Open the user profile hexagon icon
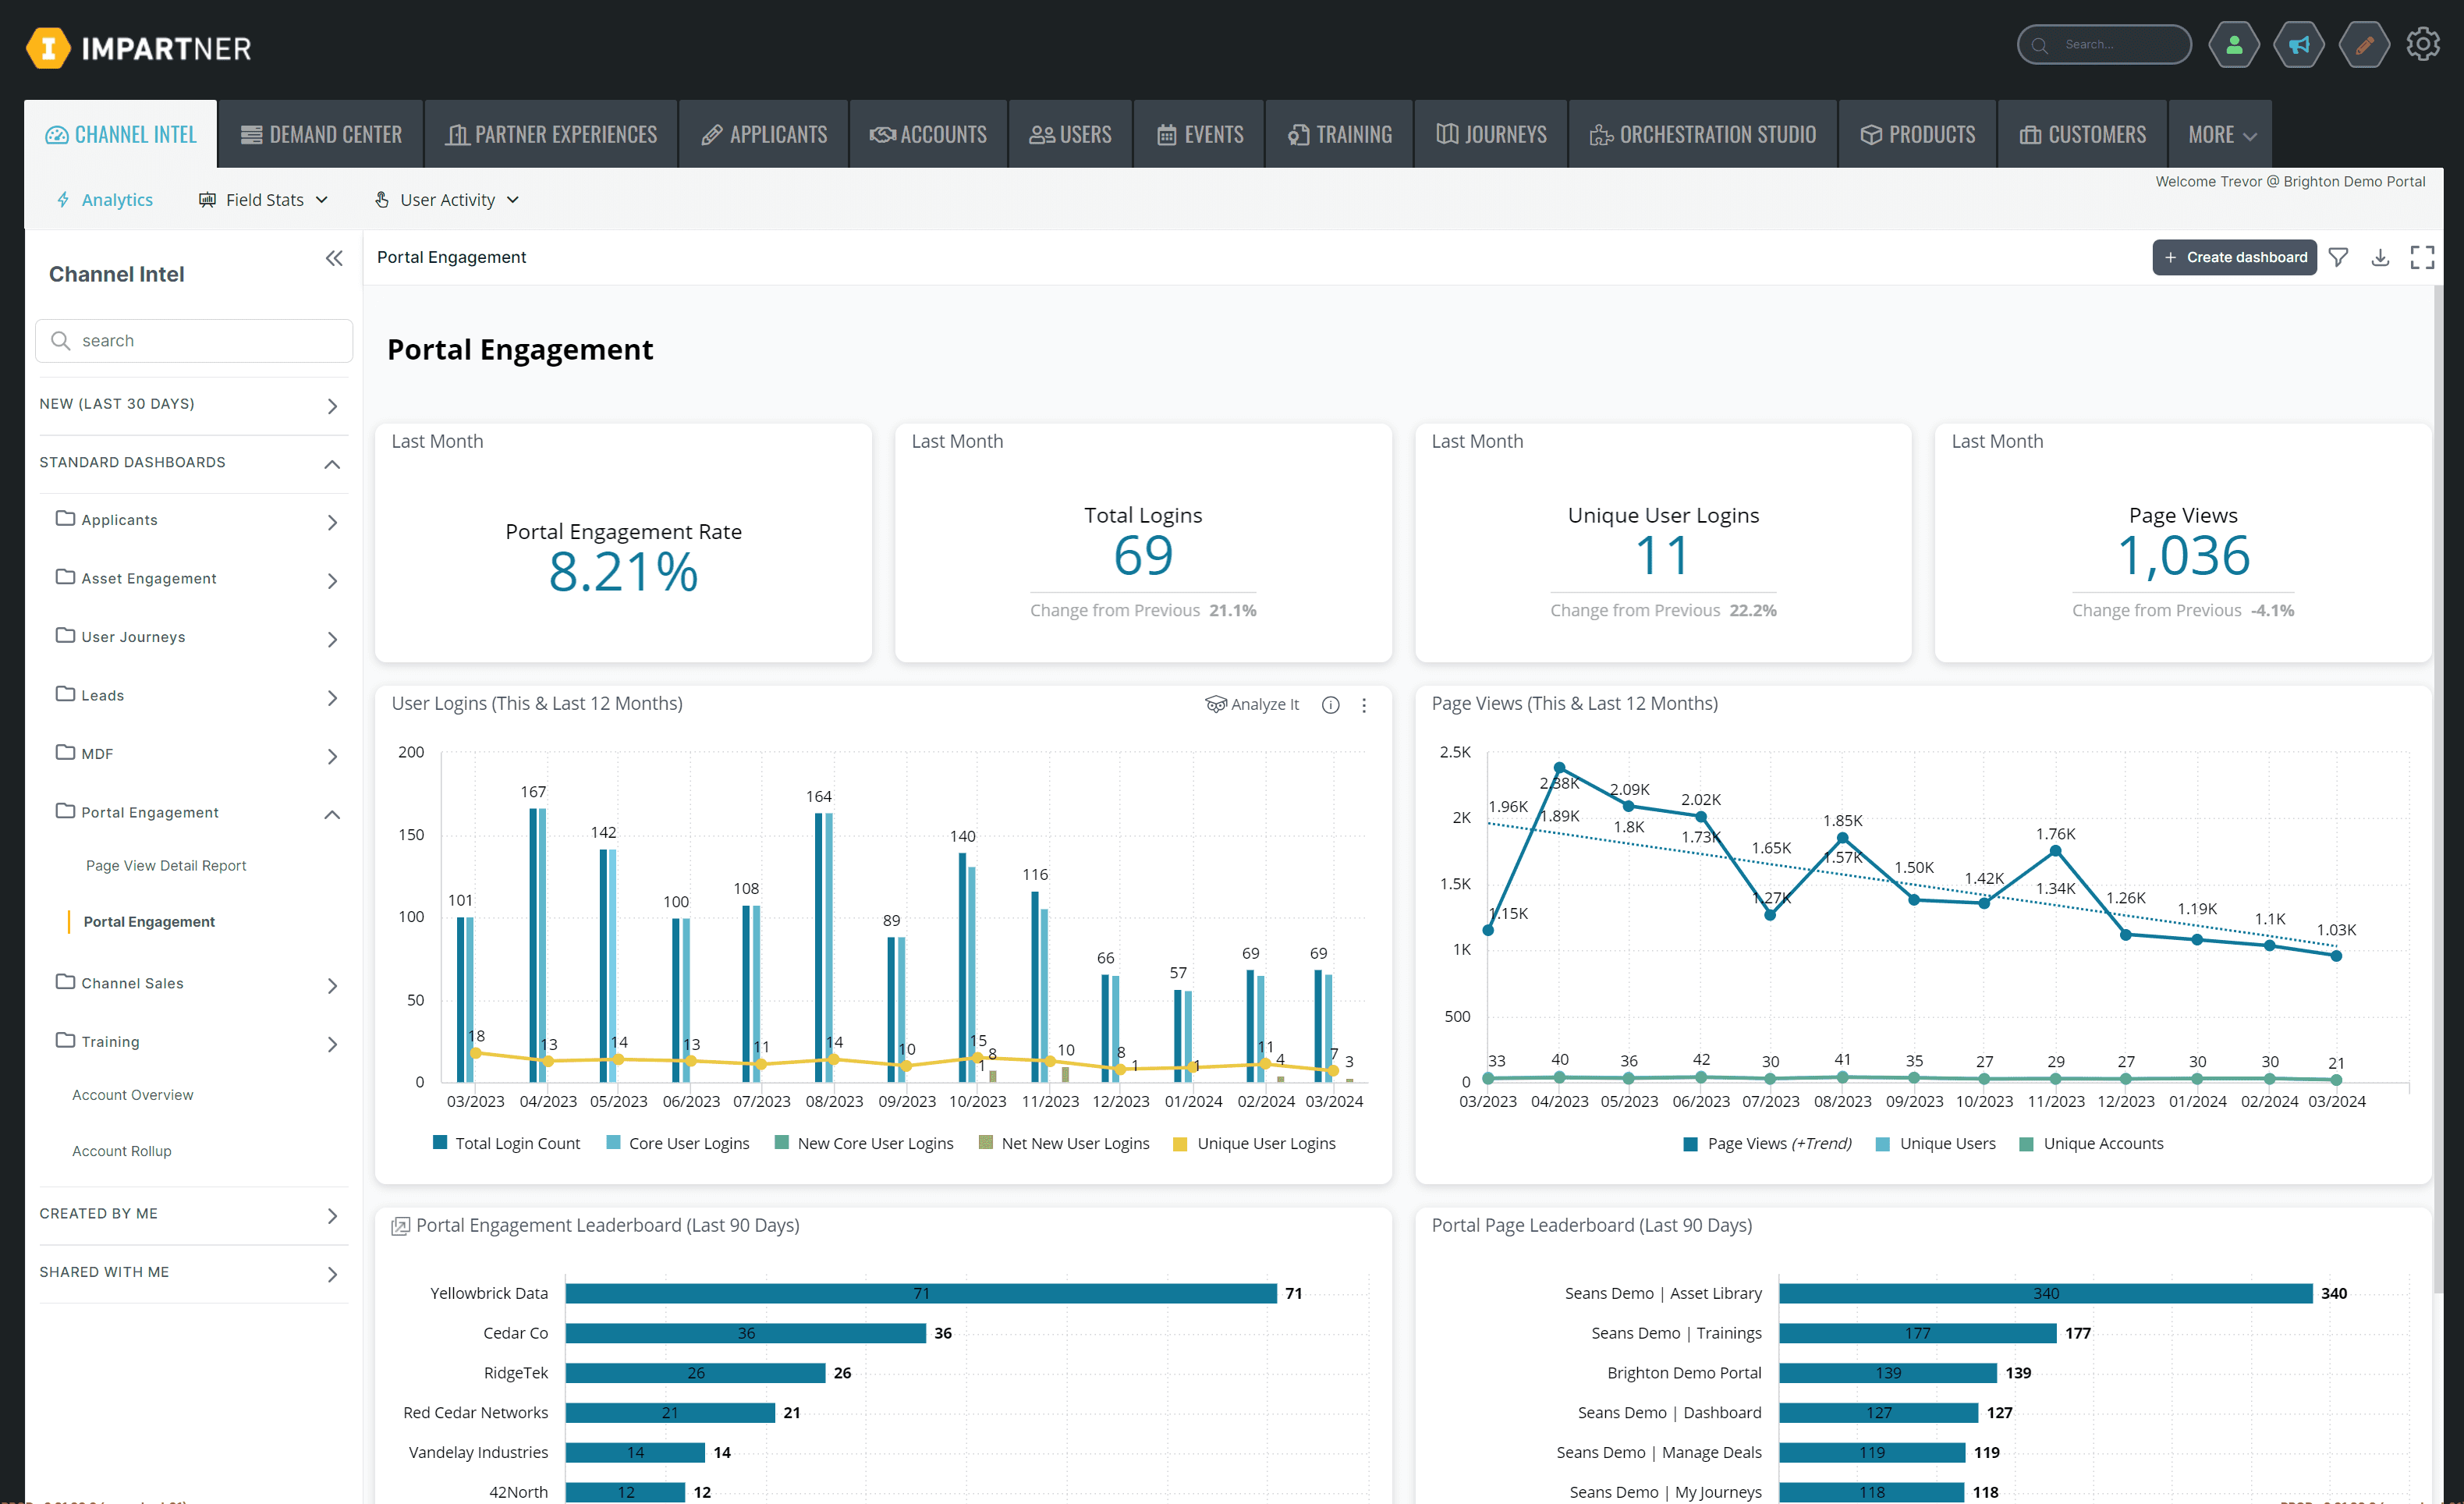Screen dimensions: 2464x1504 click(2233, 45)
